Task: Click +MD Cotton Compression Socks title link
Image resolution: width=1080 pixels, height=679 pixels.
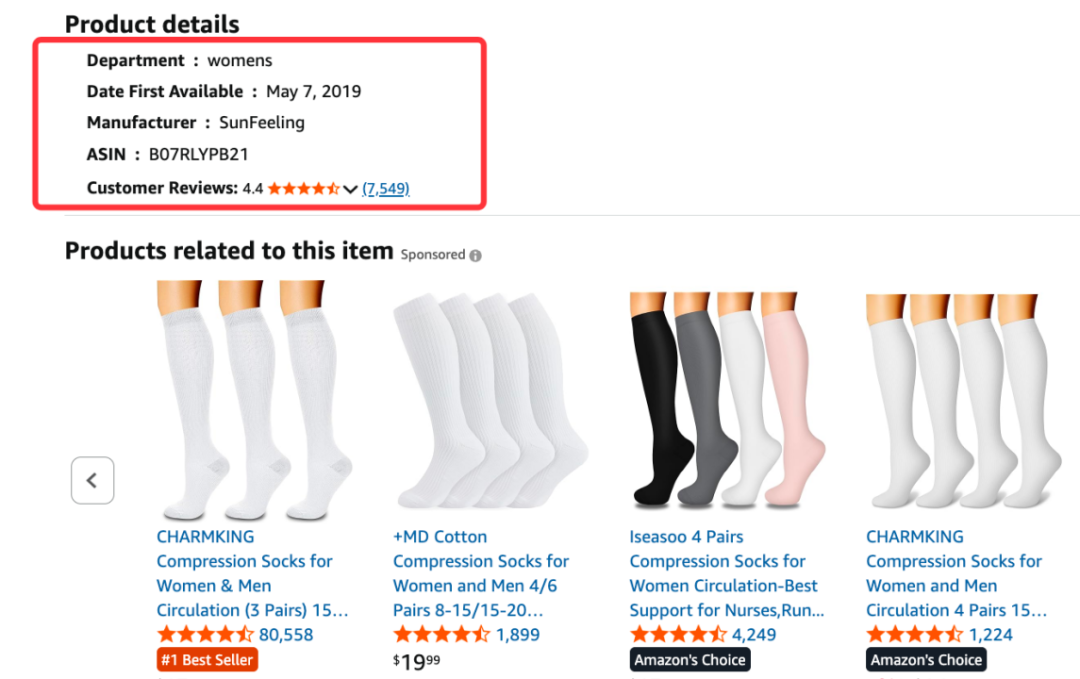Action: tap(481, 573)
